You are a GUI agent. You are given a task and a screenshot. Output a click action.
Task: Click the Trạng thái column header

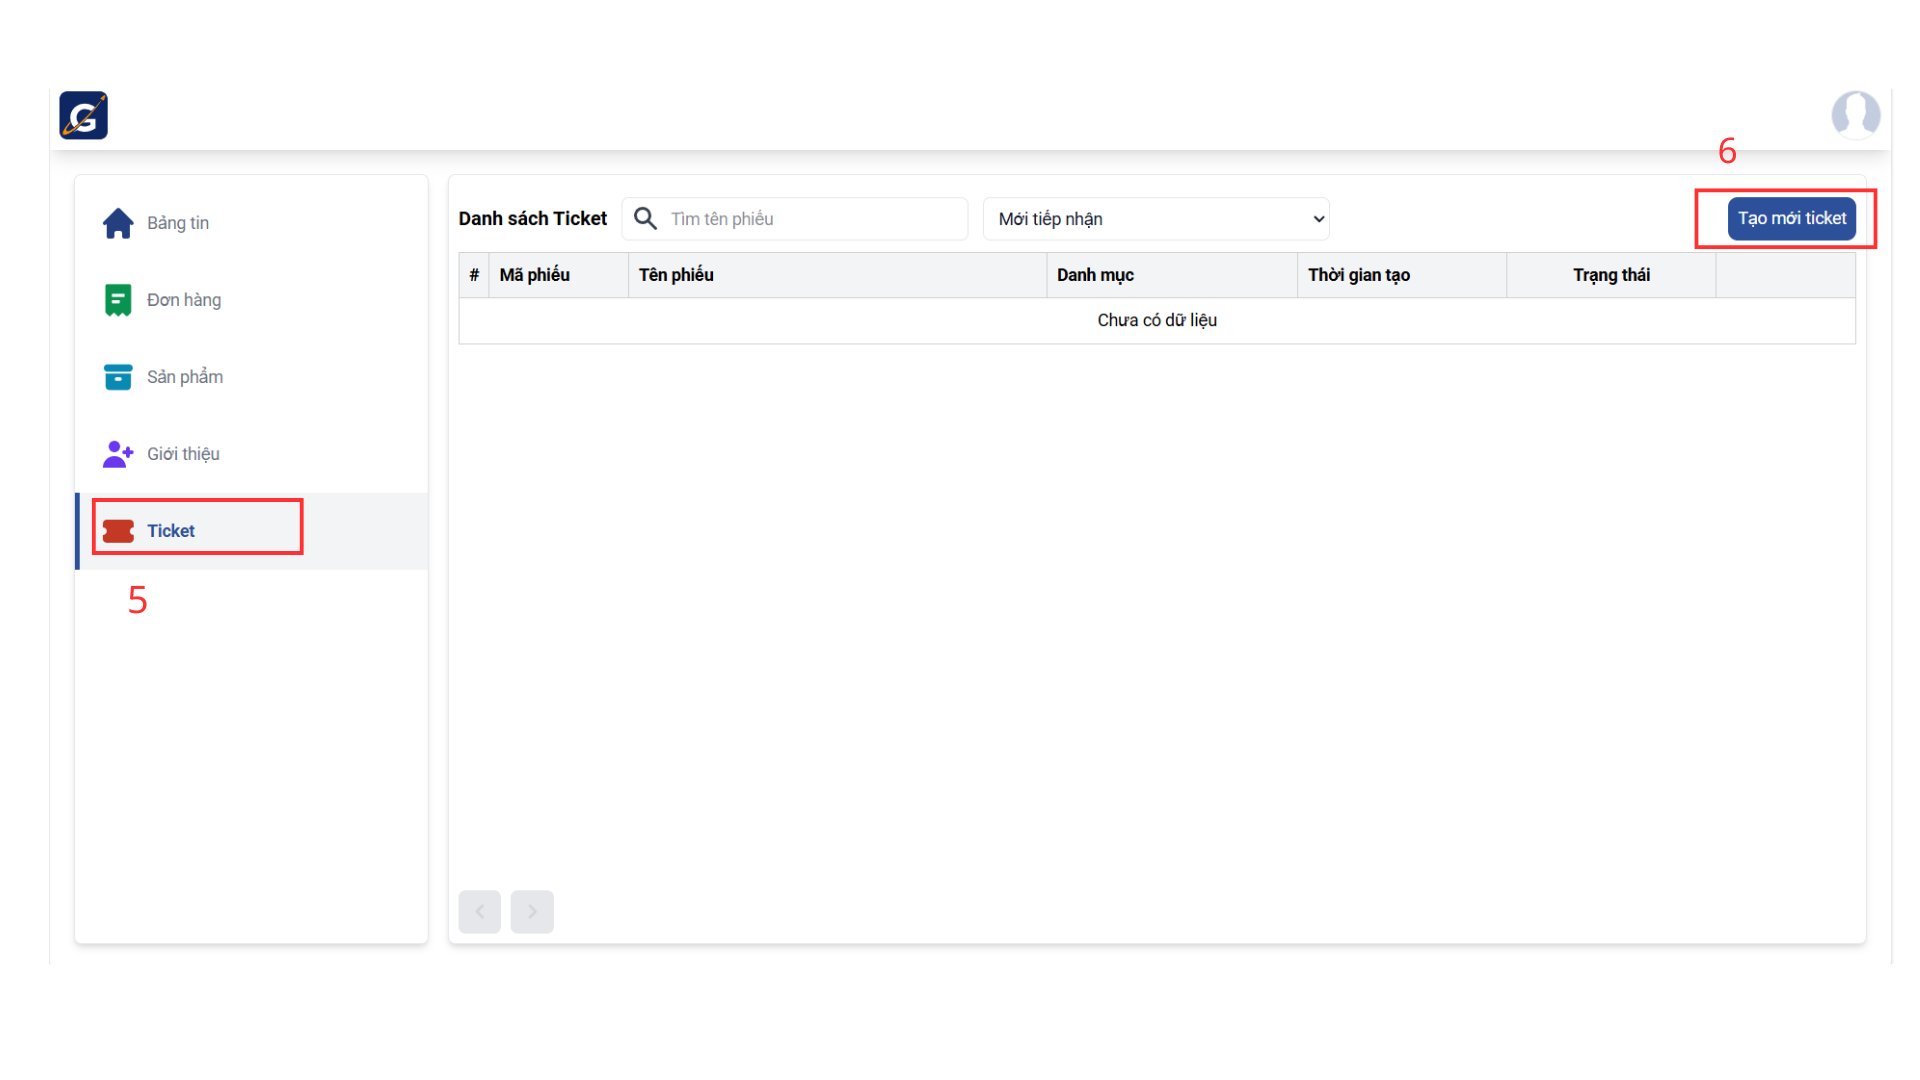pyautogui.click(x=1611, y=275)
